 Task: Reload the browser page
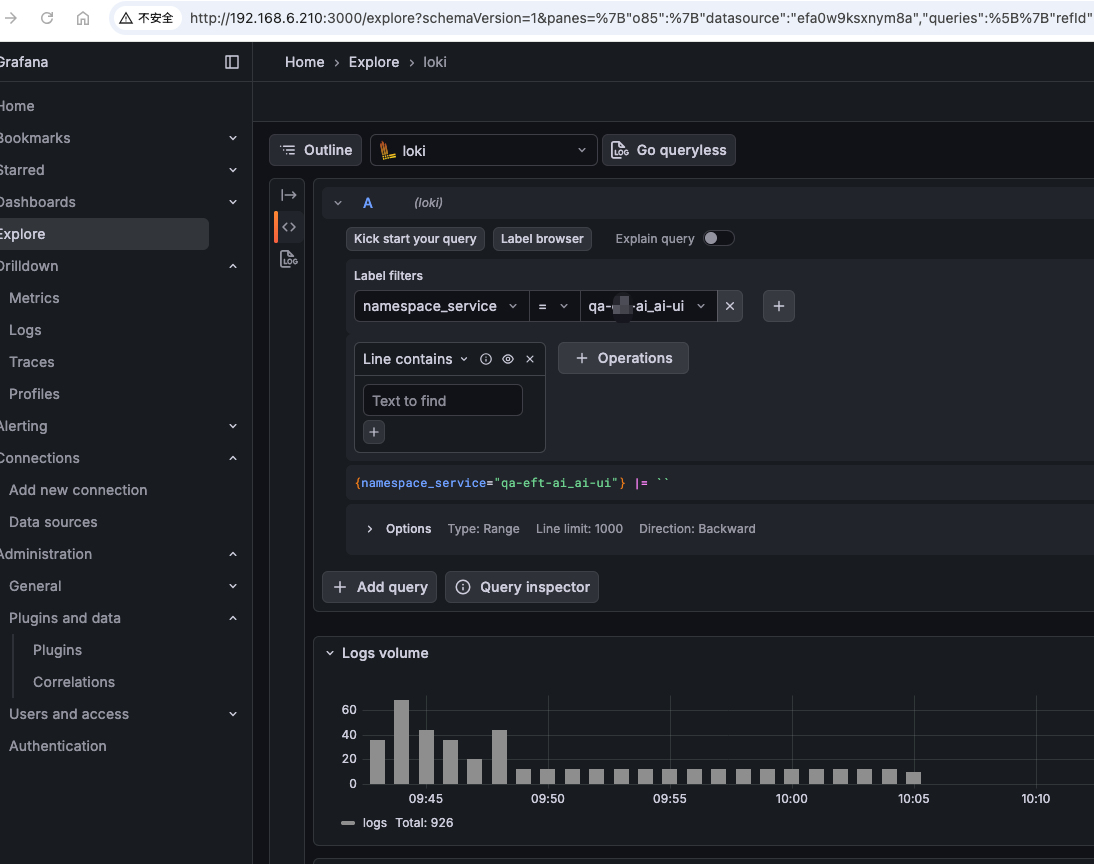point(47,18)
